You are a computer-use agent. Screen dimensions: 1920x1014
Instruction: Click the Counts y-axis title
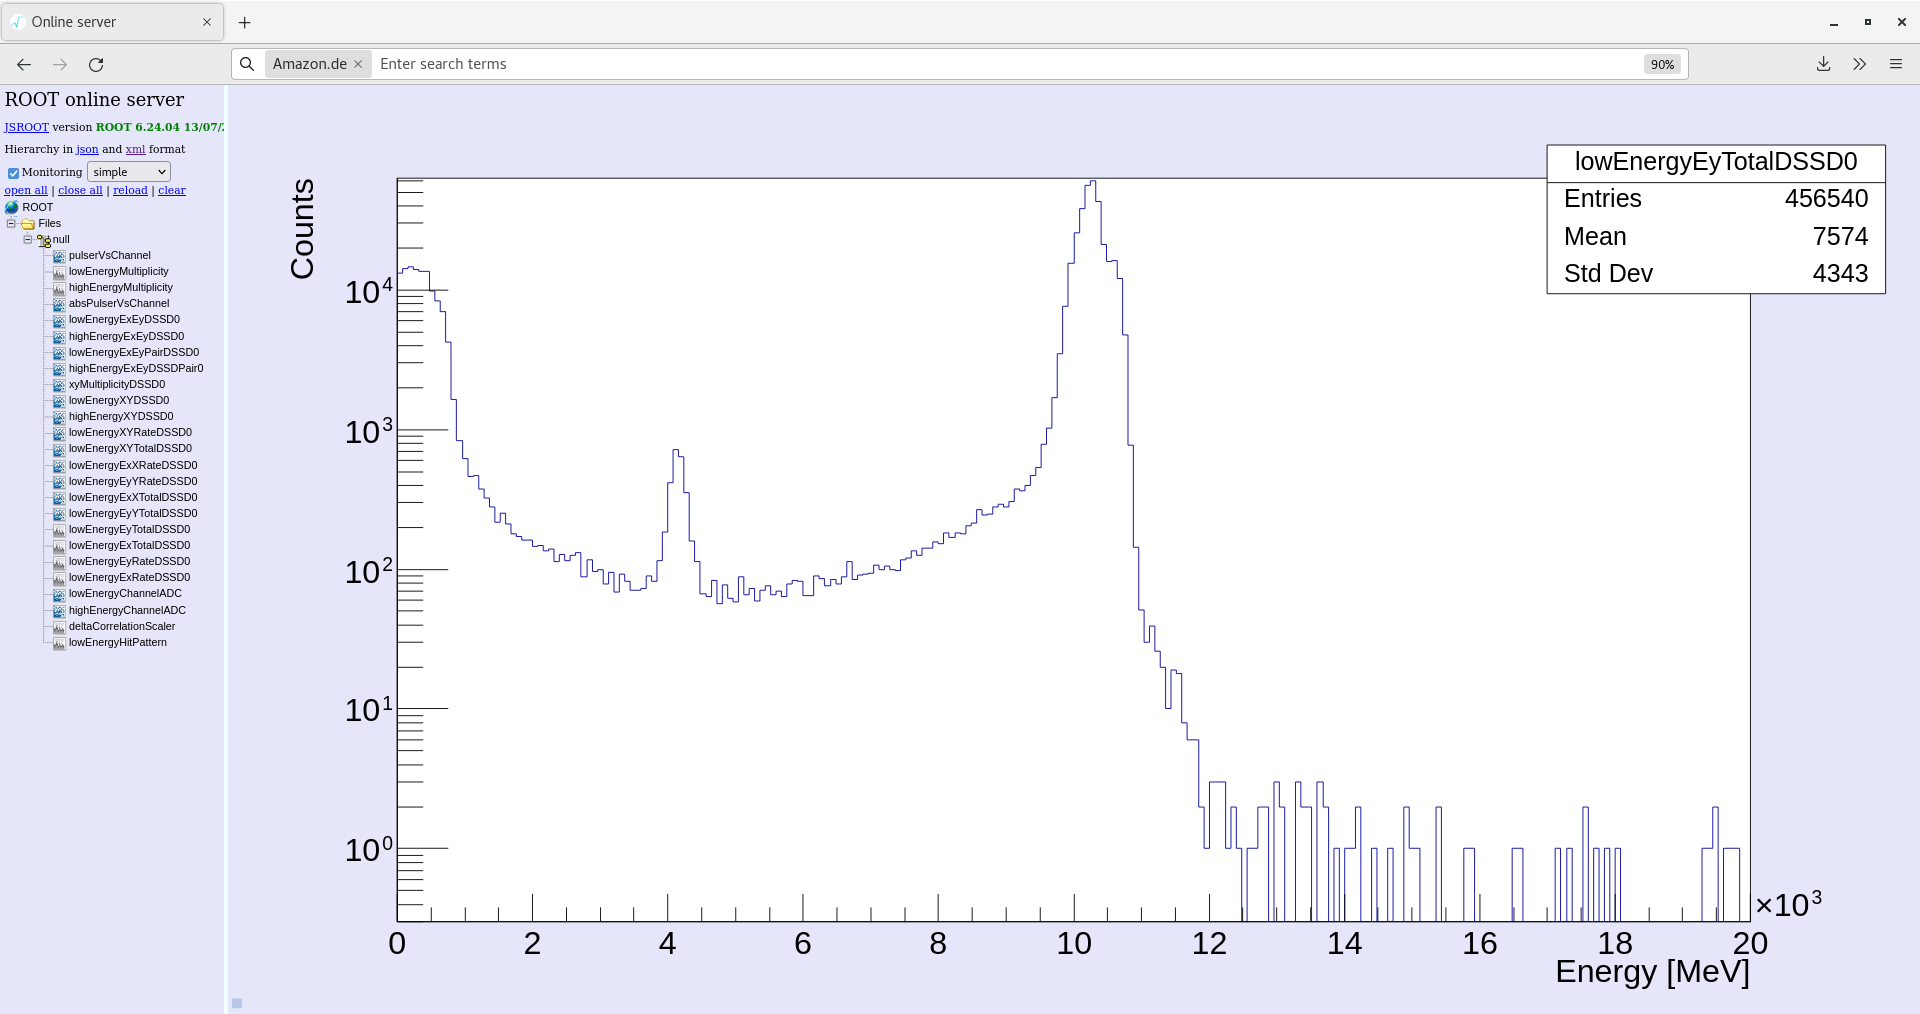pos(302,229)
